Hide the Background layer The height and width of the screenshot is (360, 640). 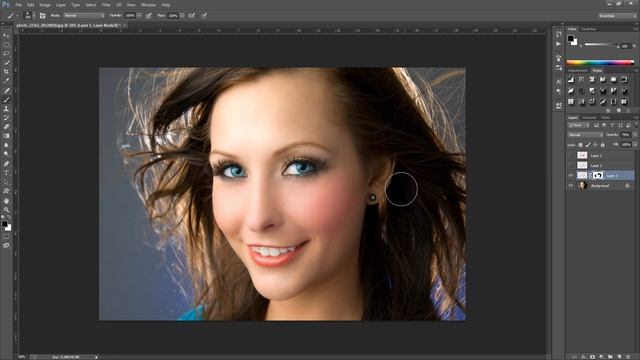[x=571, y=186]
